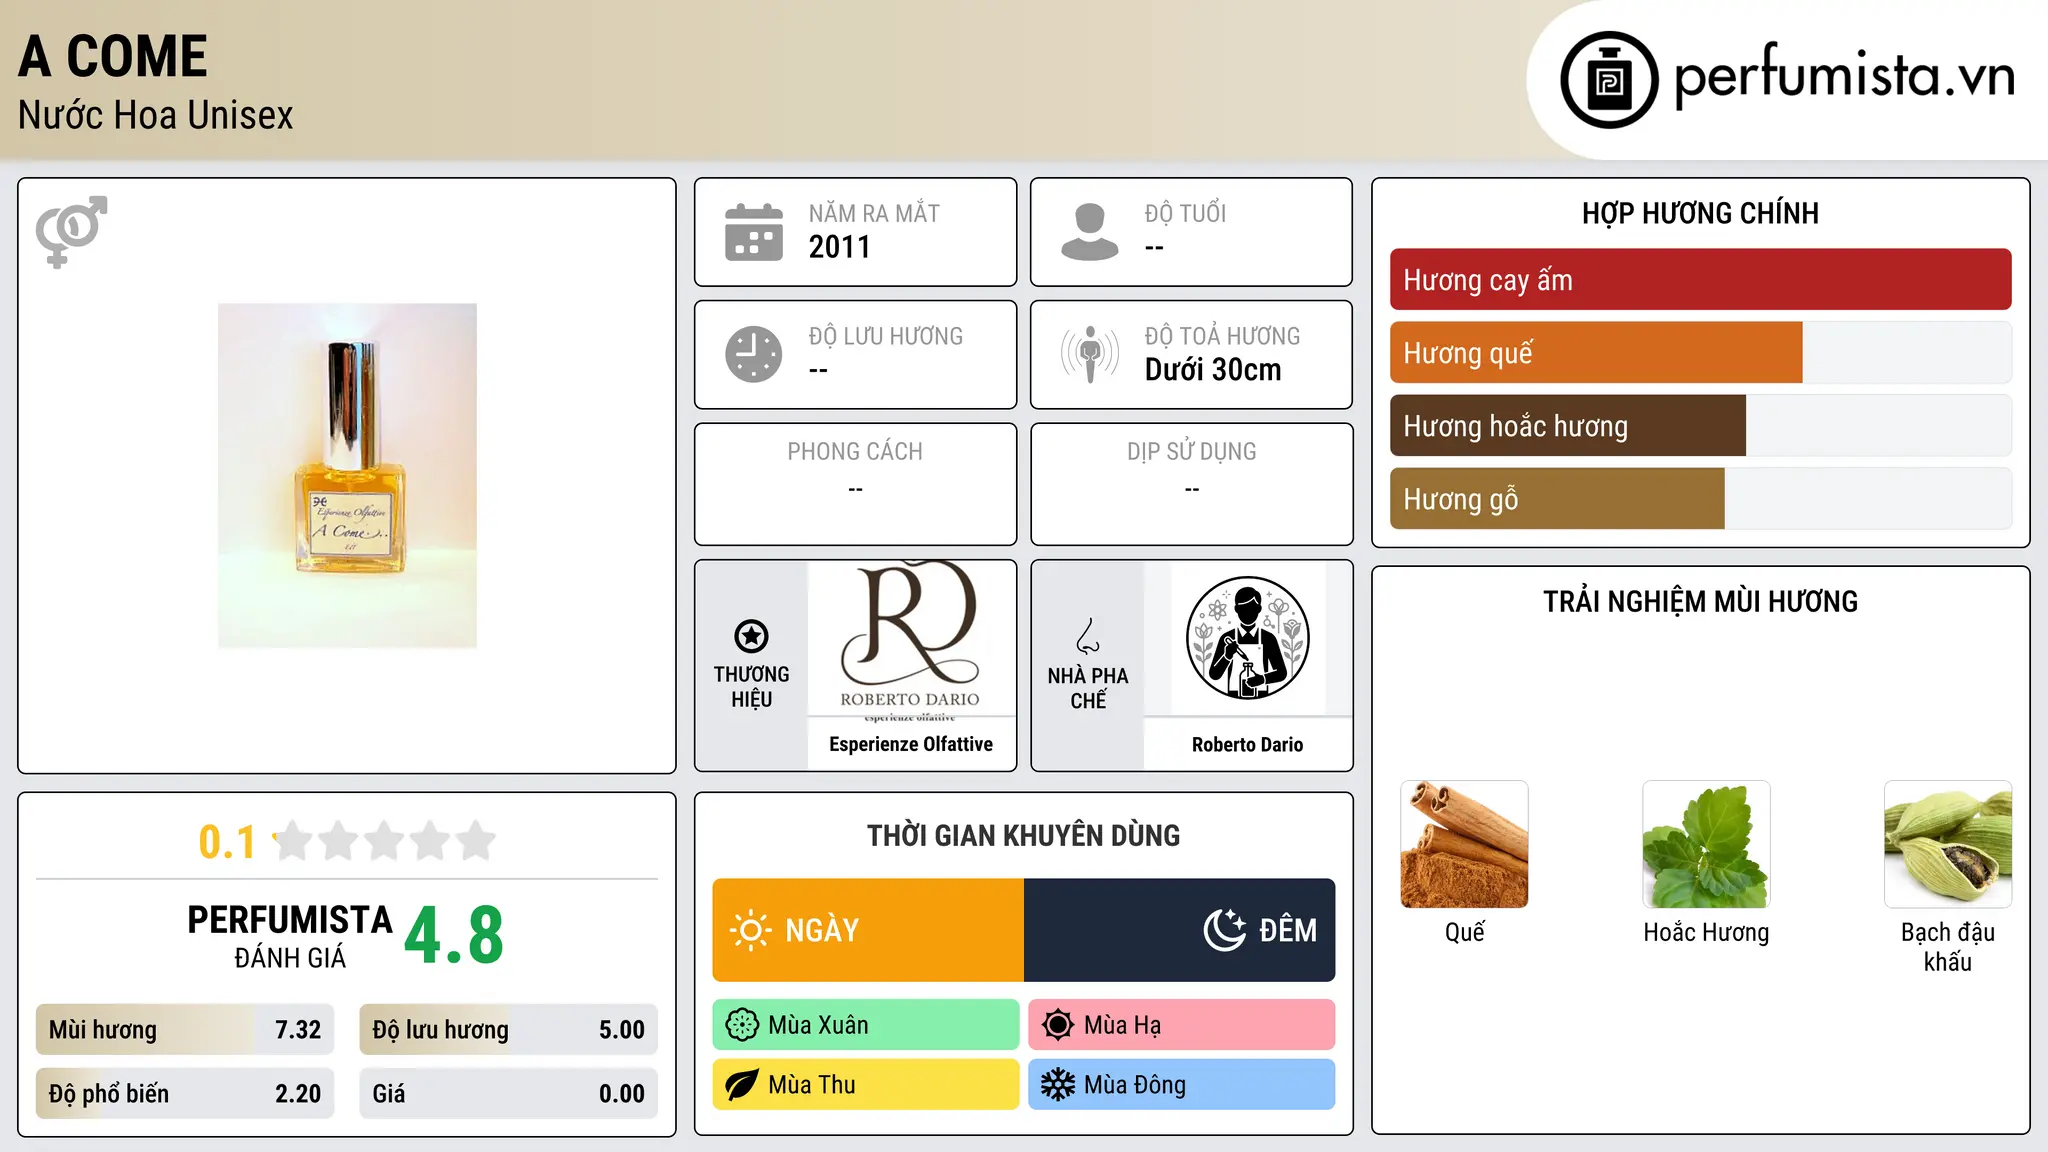Open the Roberto Dario perfumer name link
Viewport: 2048px width, 1152px height.
(x=1247, y=744)
